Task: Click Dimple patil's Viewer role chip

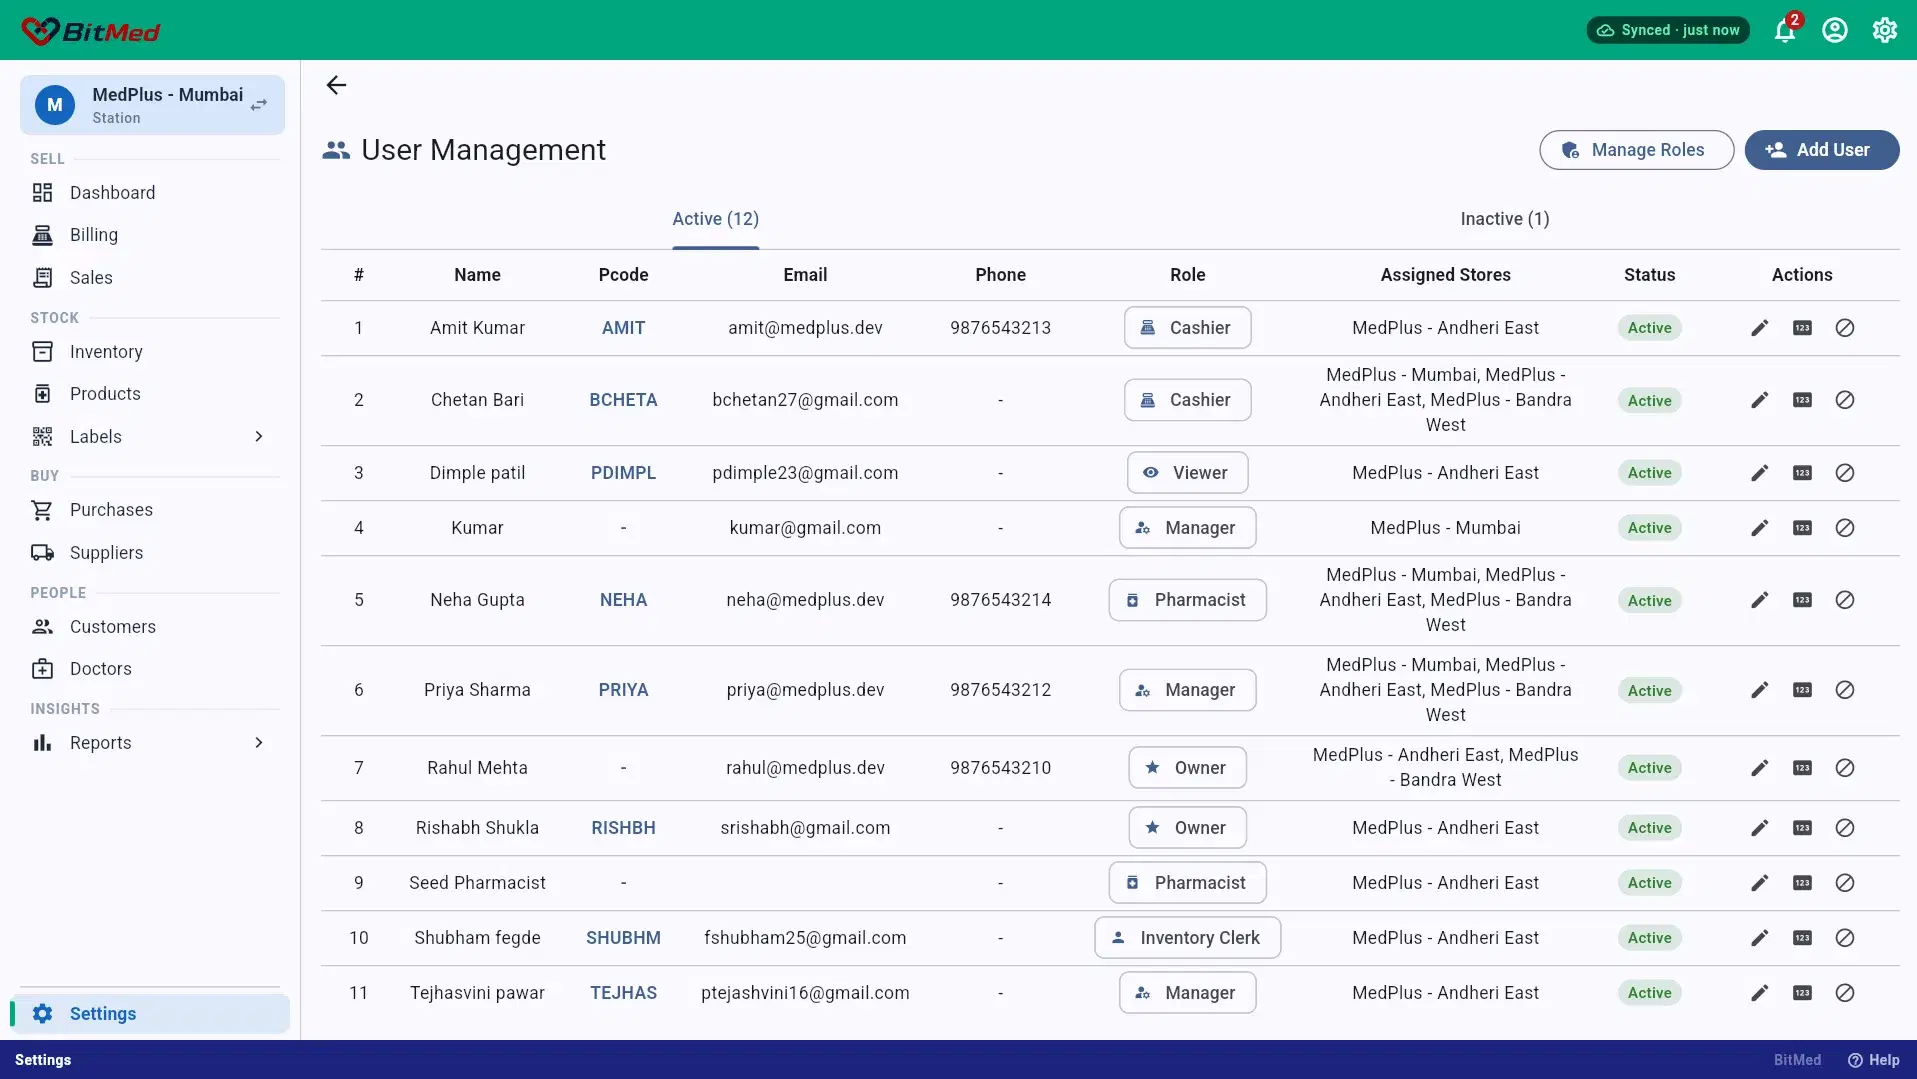Action: [x=1187, y=473]
